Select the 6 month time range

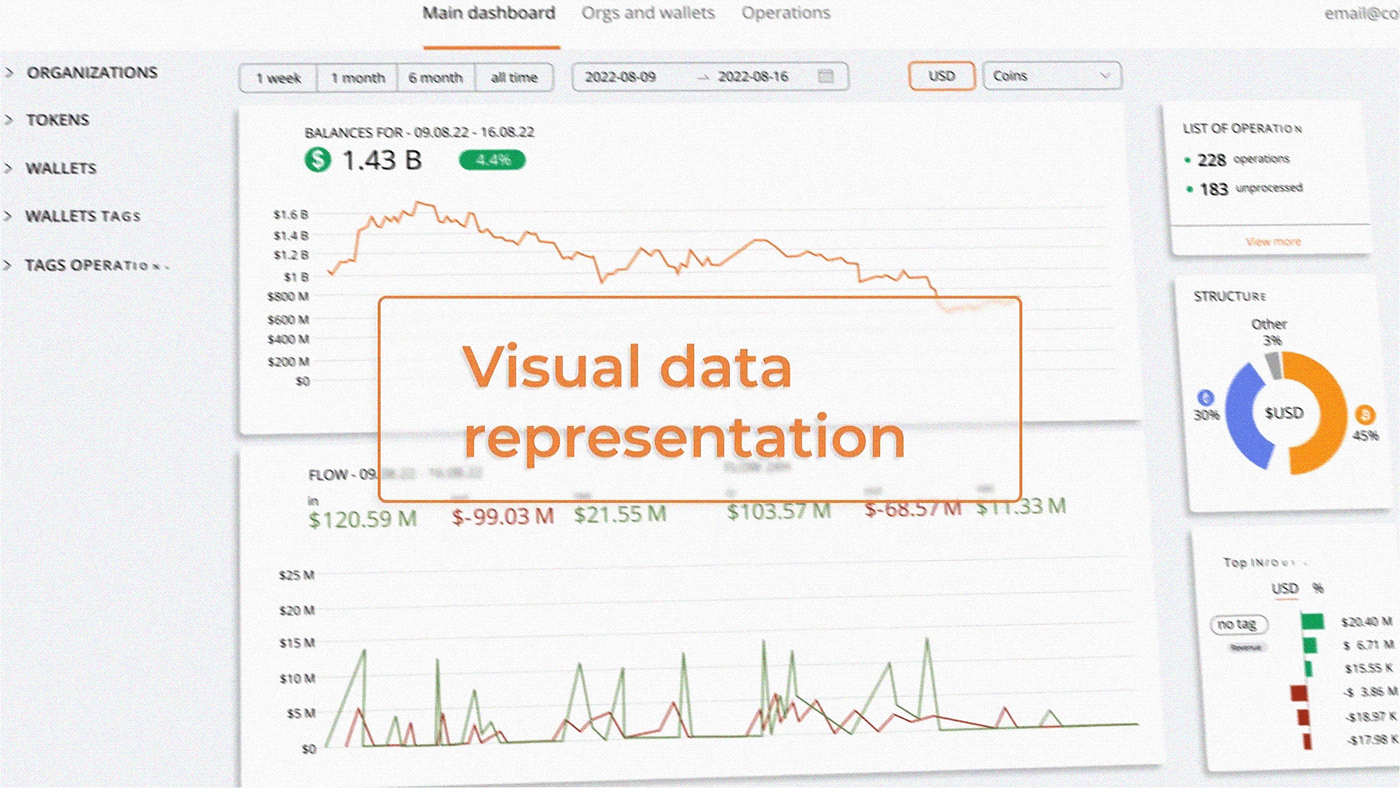(x=435, y=78)
